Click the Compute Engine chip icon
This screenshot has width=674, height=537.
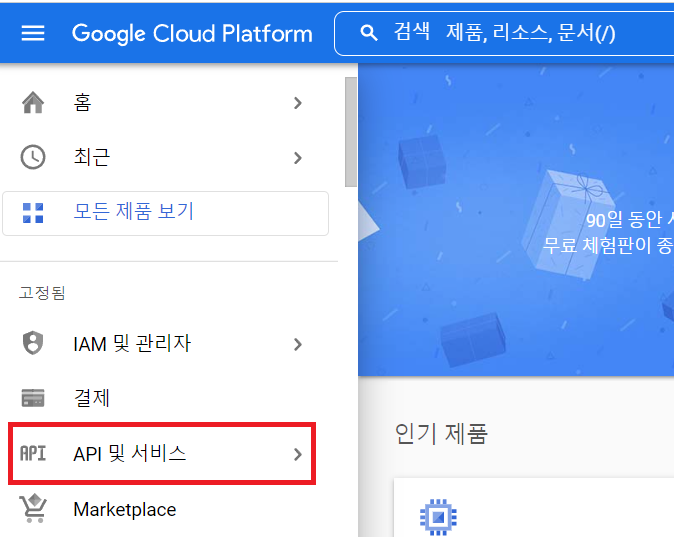point(438,517)
